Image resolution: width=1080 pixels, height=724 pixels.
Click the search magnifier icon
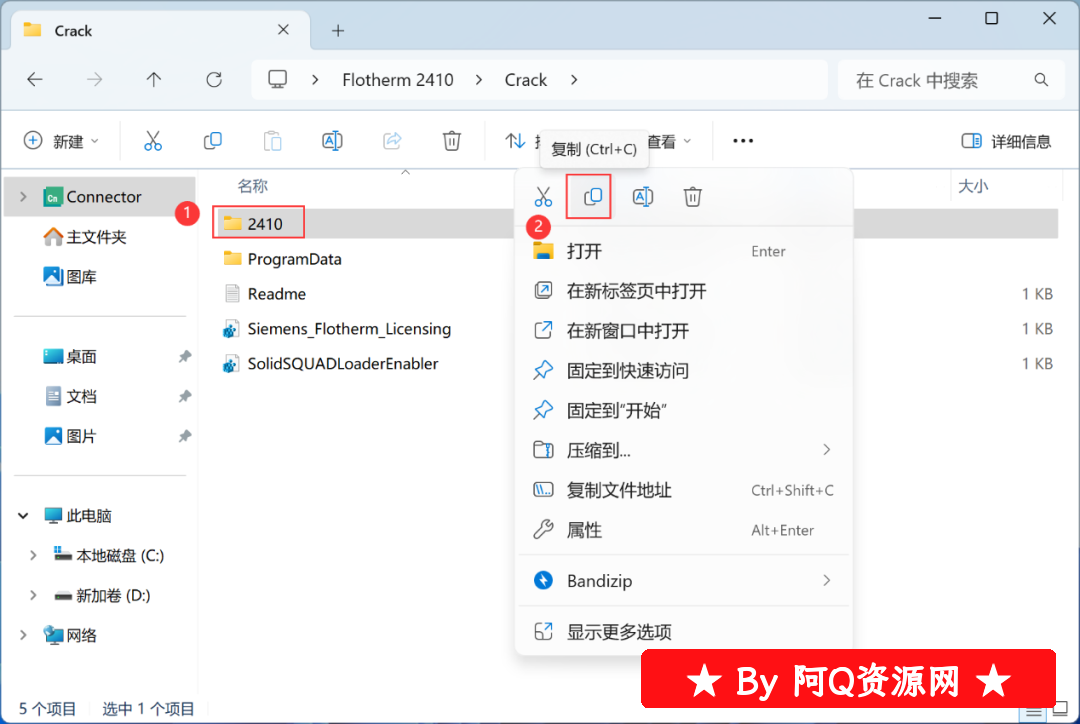(1041, 80)
